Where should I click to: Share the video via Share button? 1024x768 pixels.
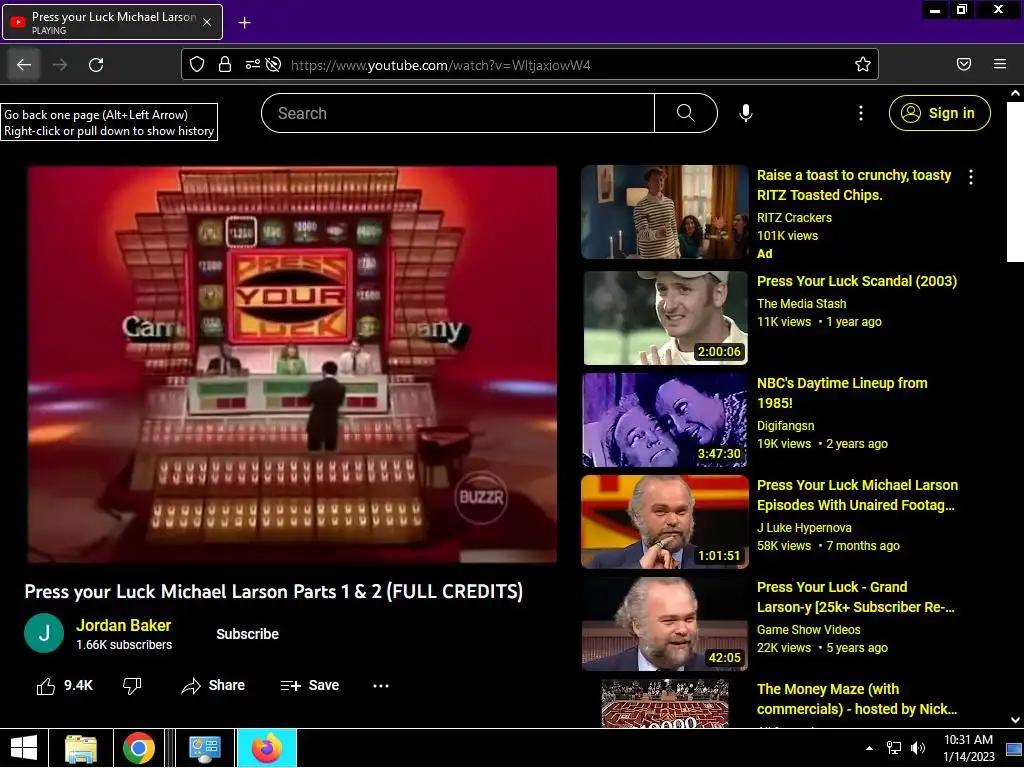pos(214,686)
